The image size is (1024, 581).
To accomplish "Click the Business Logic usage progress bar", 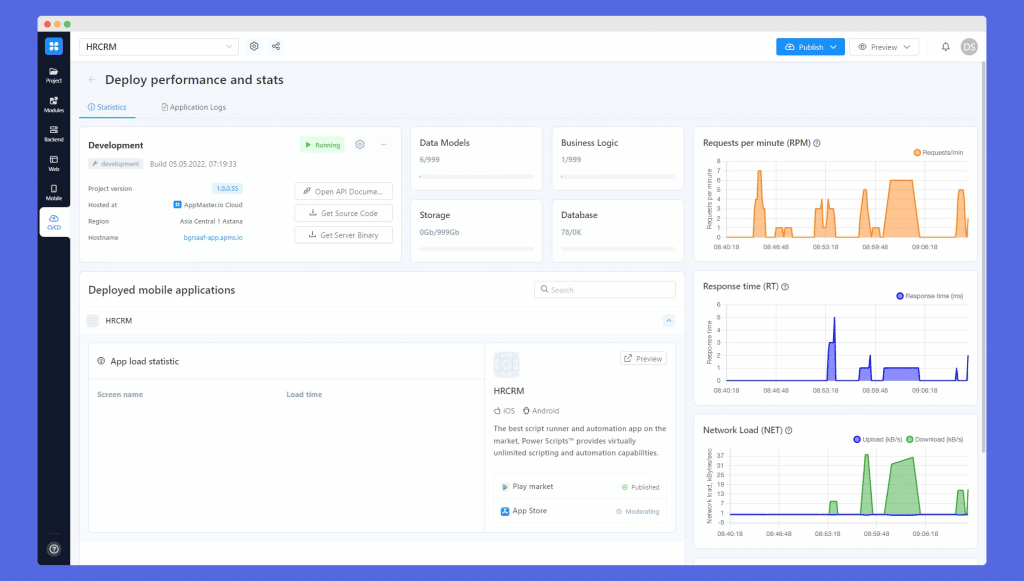I will pyautogui.click(x=618, y=176).
